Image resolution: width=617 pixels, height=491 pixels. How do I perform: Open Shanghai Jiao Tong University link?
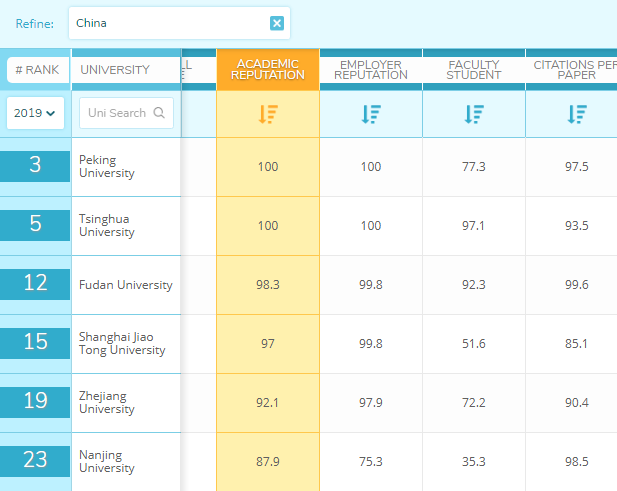point(122,343)
